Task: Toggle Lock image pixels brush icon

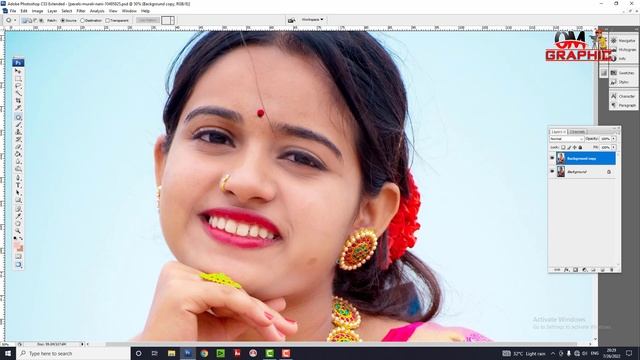Action: [569, 147]
